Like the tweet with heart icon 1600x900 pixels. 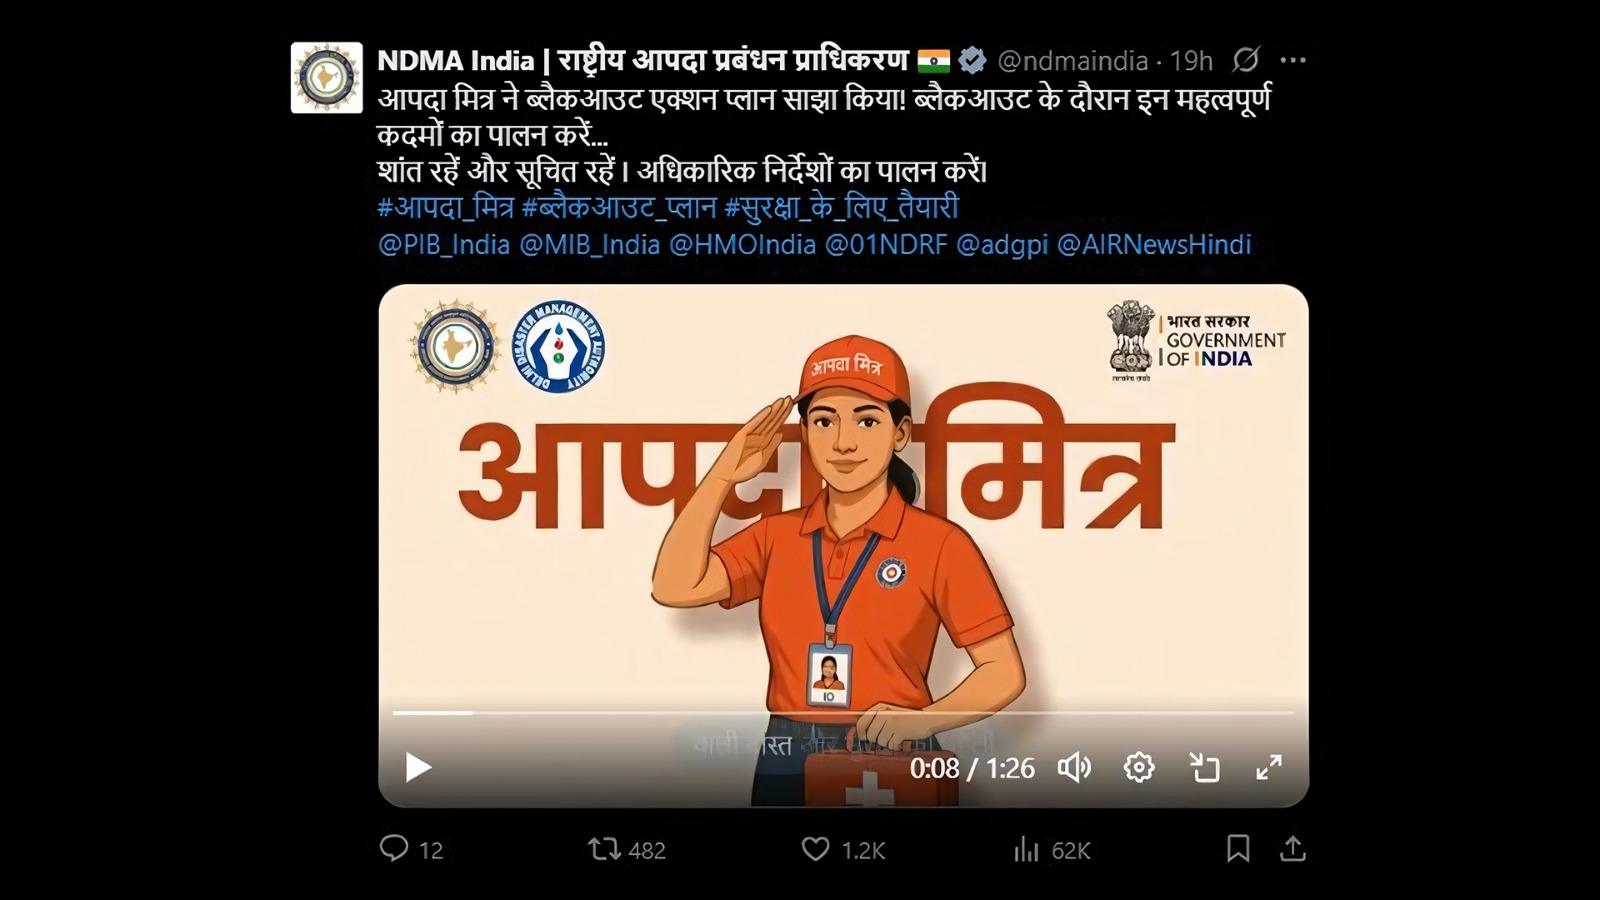click(816, 849)
